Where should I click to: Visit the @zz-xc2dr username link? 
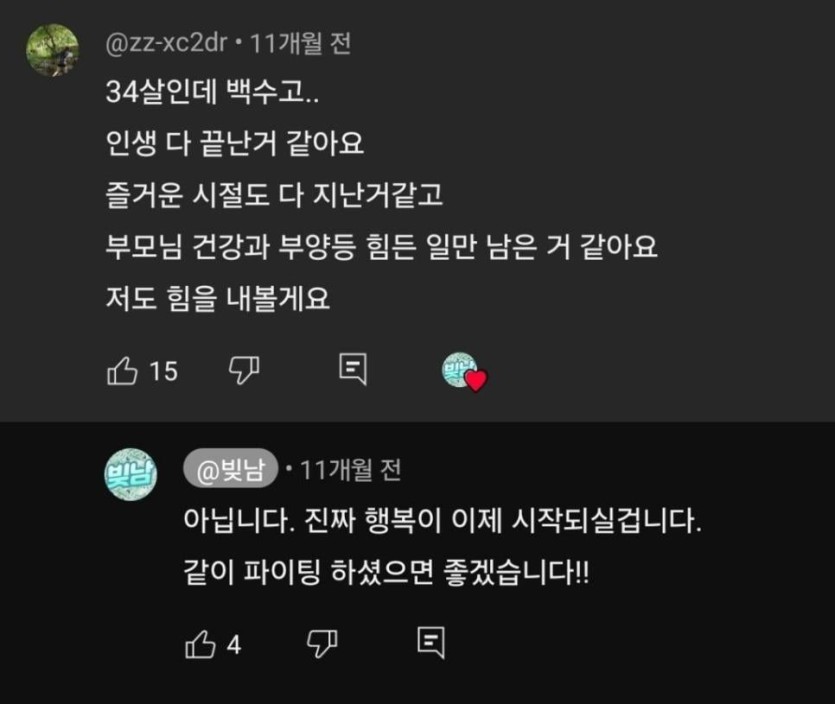coord(166,44)
